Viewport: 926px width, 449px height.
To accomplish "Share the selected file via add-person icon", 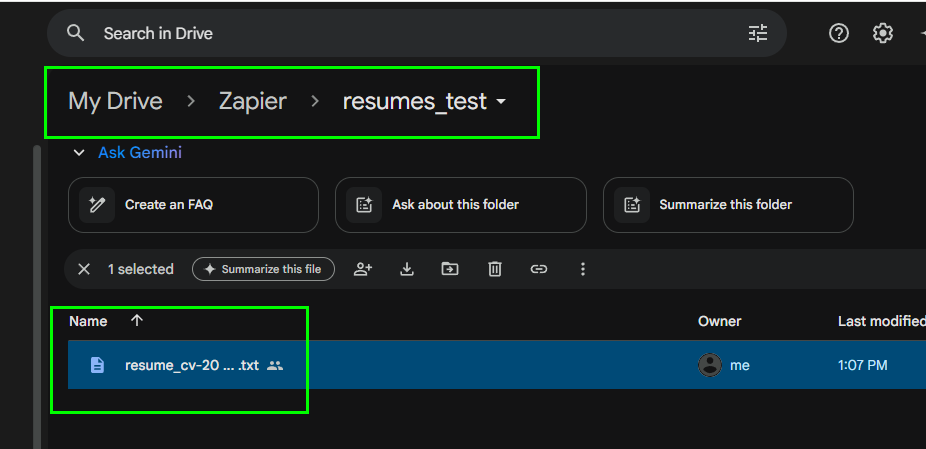I will pyautogui.click(x=363, y=269).
